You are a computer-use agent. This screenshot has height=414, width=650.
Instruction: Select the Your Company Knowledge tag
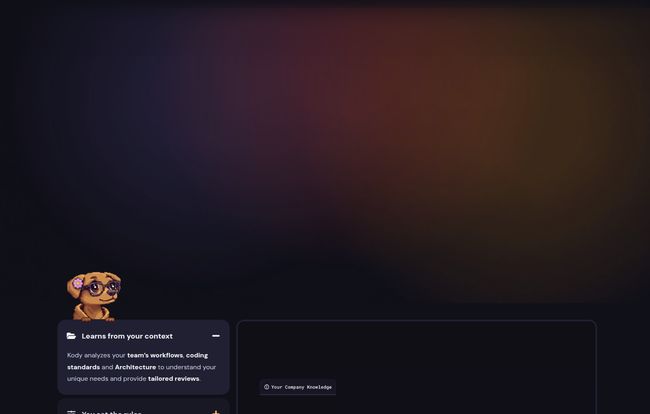click(x=298, y=387)
